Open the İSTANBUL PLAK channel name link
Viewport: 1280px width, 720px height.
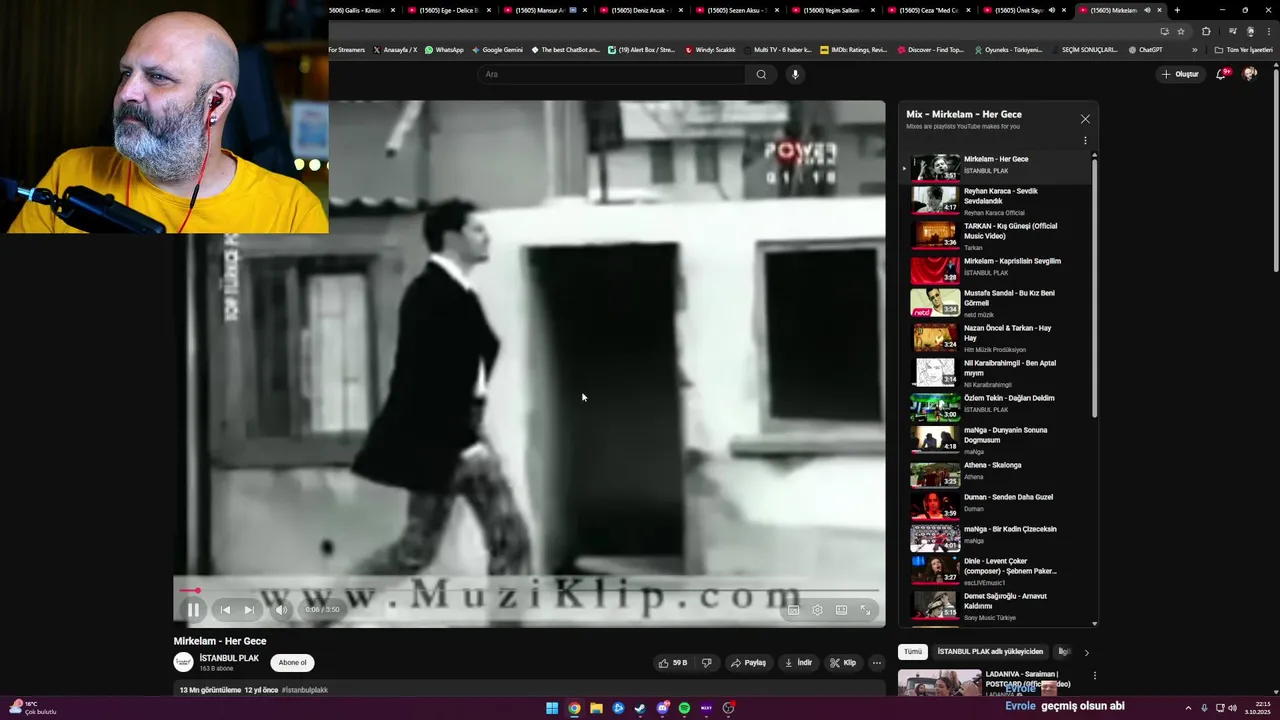click(229, 658)
